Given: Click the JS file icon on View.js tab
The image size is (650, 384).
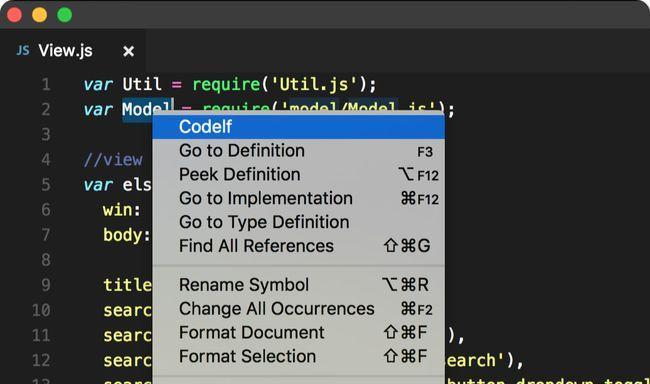Looking at the screenshot, I should (x=23, y=51).
